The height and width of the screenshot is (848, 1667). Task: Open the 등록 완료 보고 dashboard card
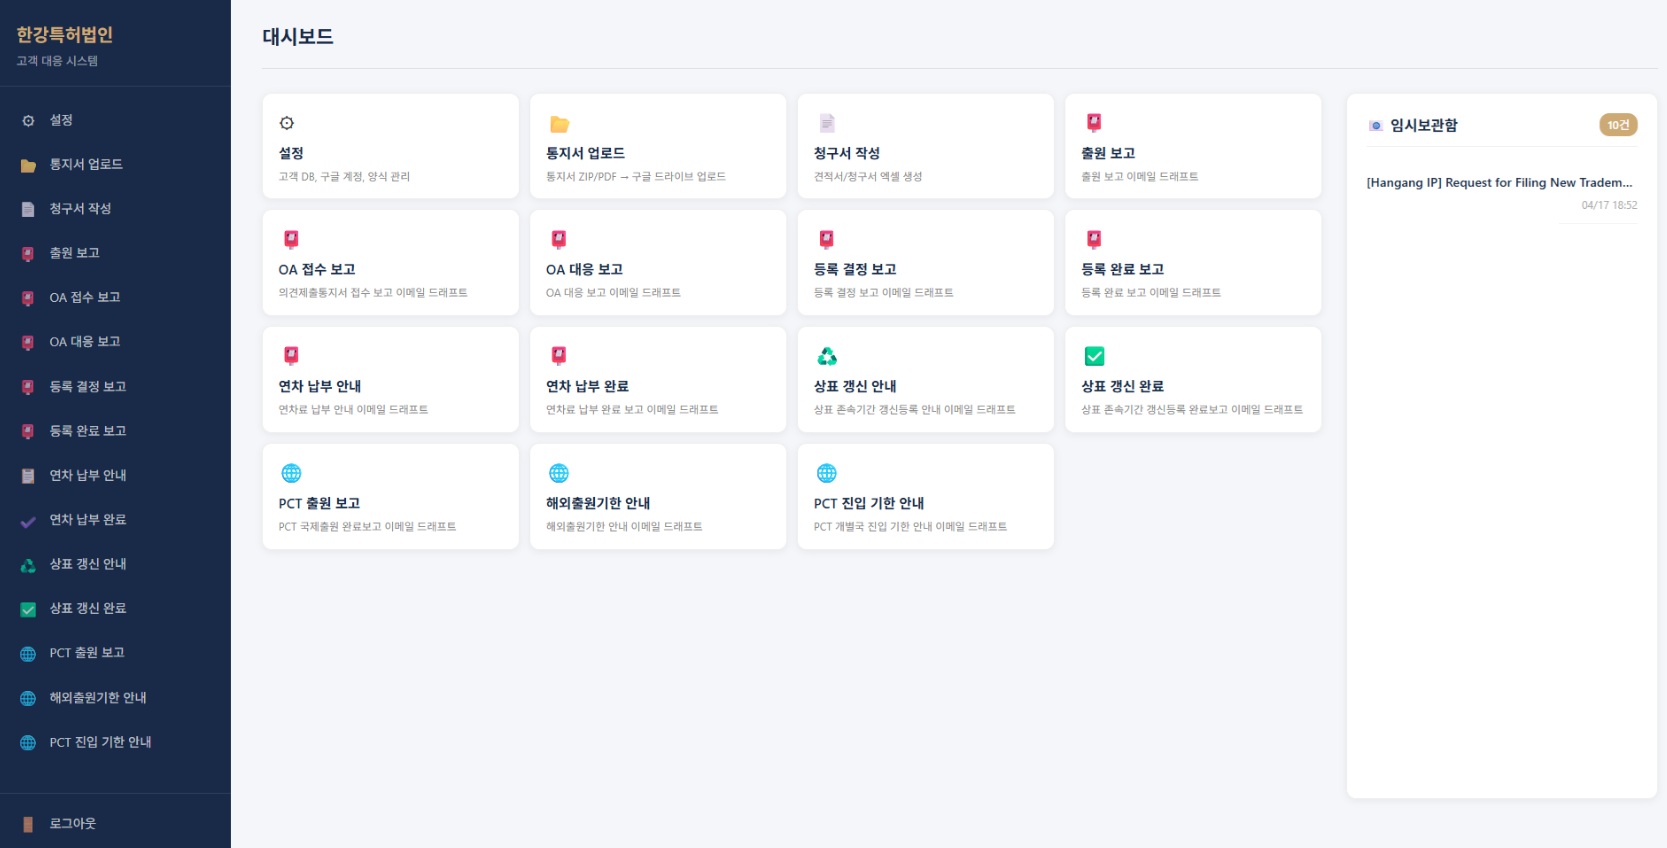pyautogui.click(x=1193, y=263)
